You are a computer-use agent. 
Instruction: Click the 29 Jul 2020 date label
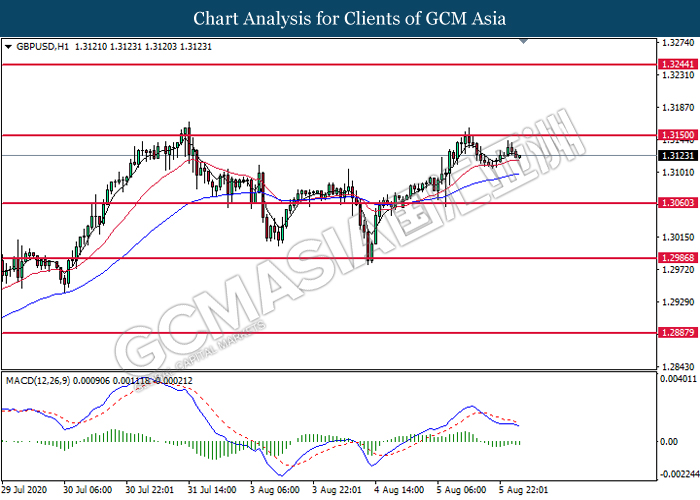point(24,490)
